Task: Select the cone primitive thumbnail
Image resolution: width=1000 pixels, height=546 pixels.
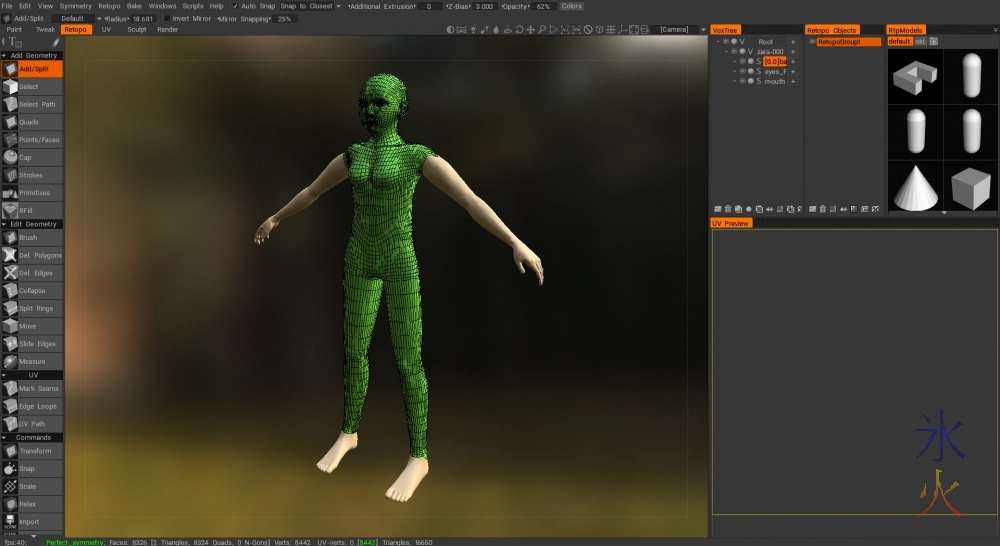Action: (914, 187)
